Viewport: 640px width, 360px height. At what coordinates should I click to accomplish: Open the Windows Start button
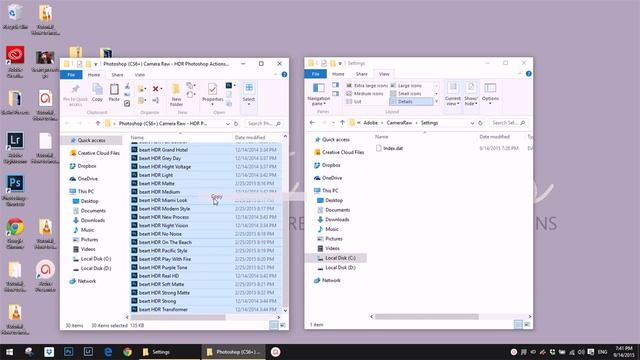coord(9,352)
